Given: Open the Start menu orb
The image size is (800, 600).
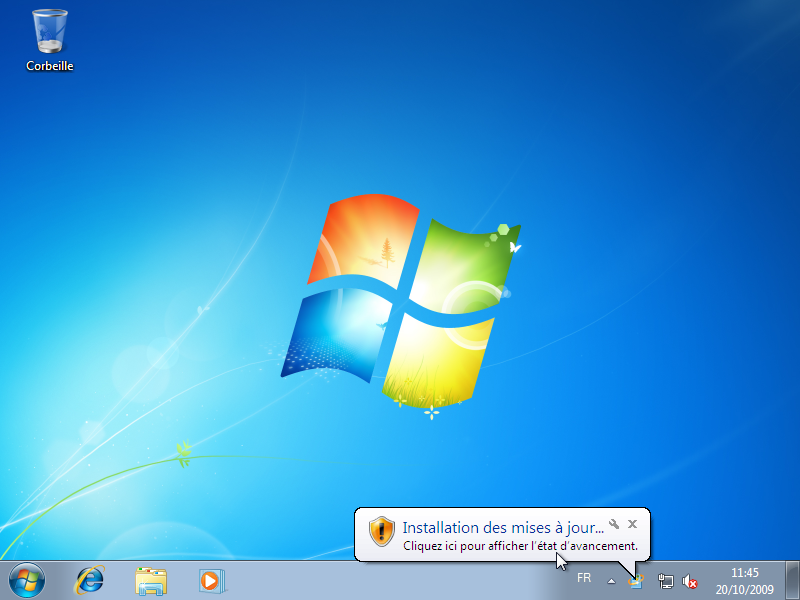Looking at the screenshot, I should tap(24, 580).
